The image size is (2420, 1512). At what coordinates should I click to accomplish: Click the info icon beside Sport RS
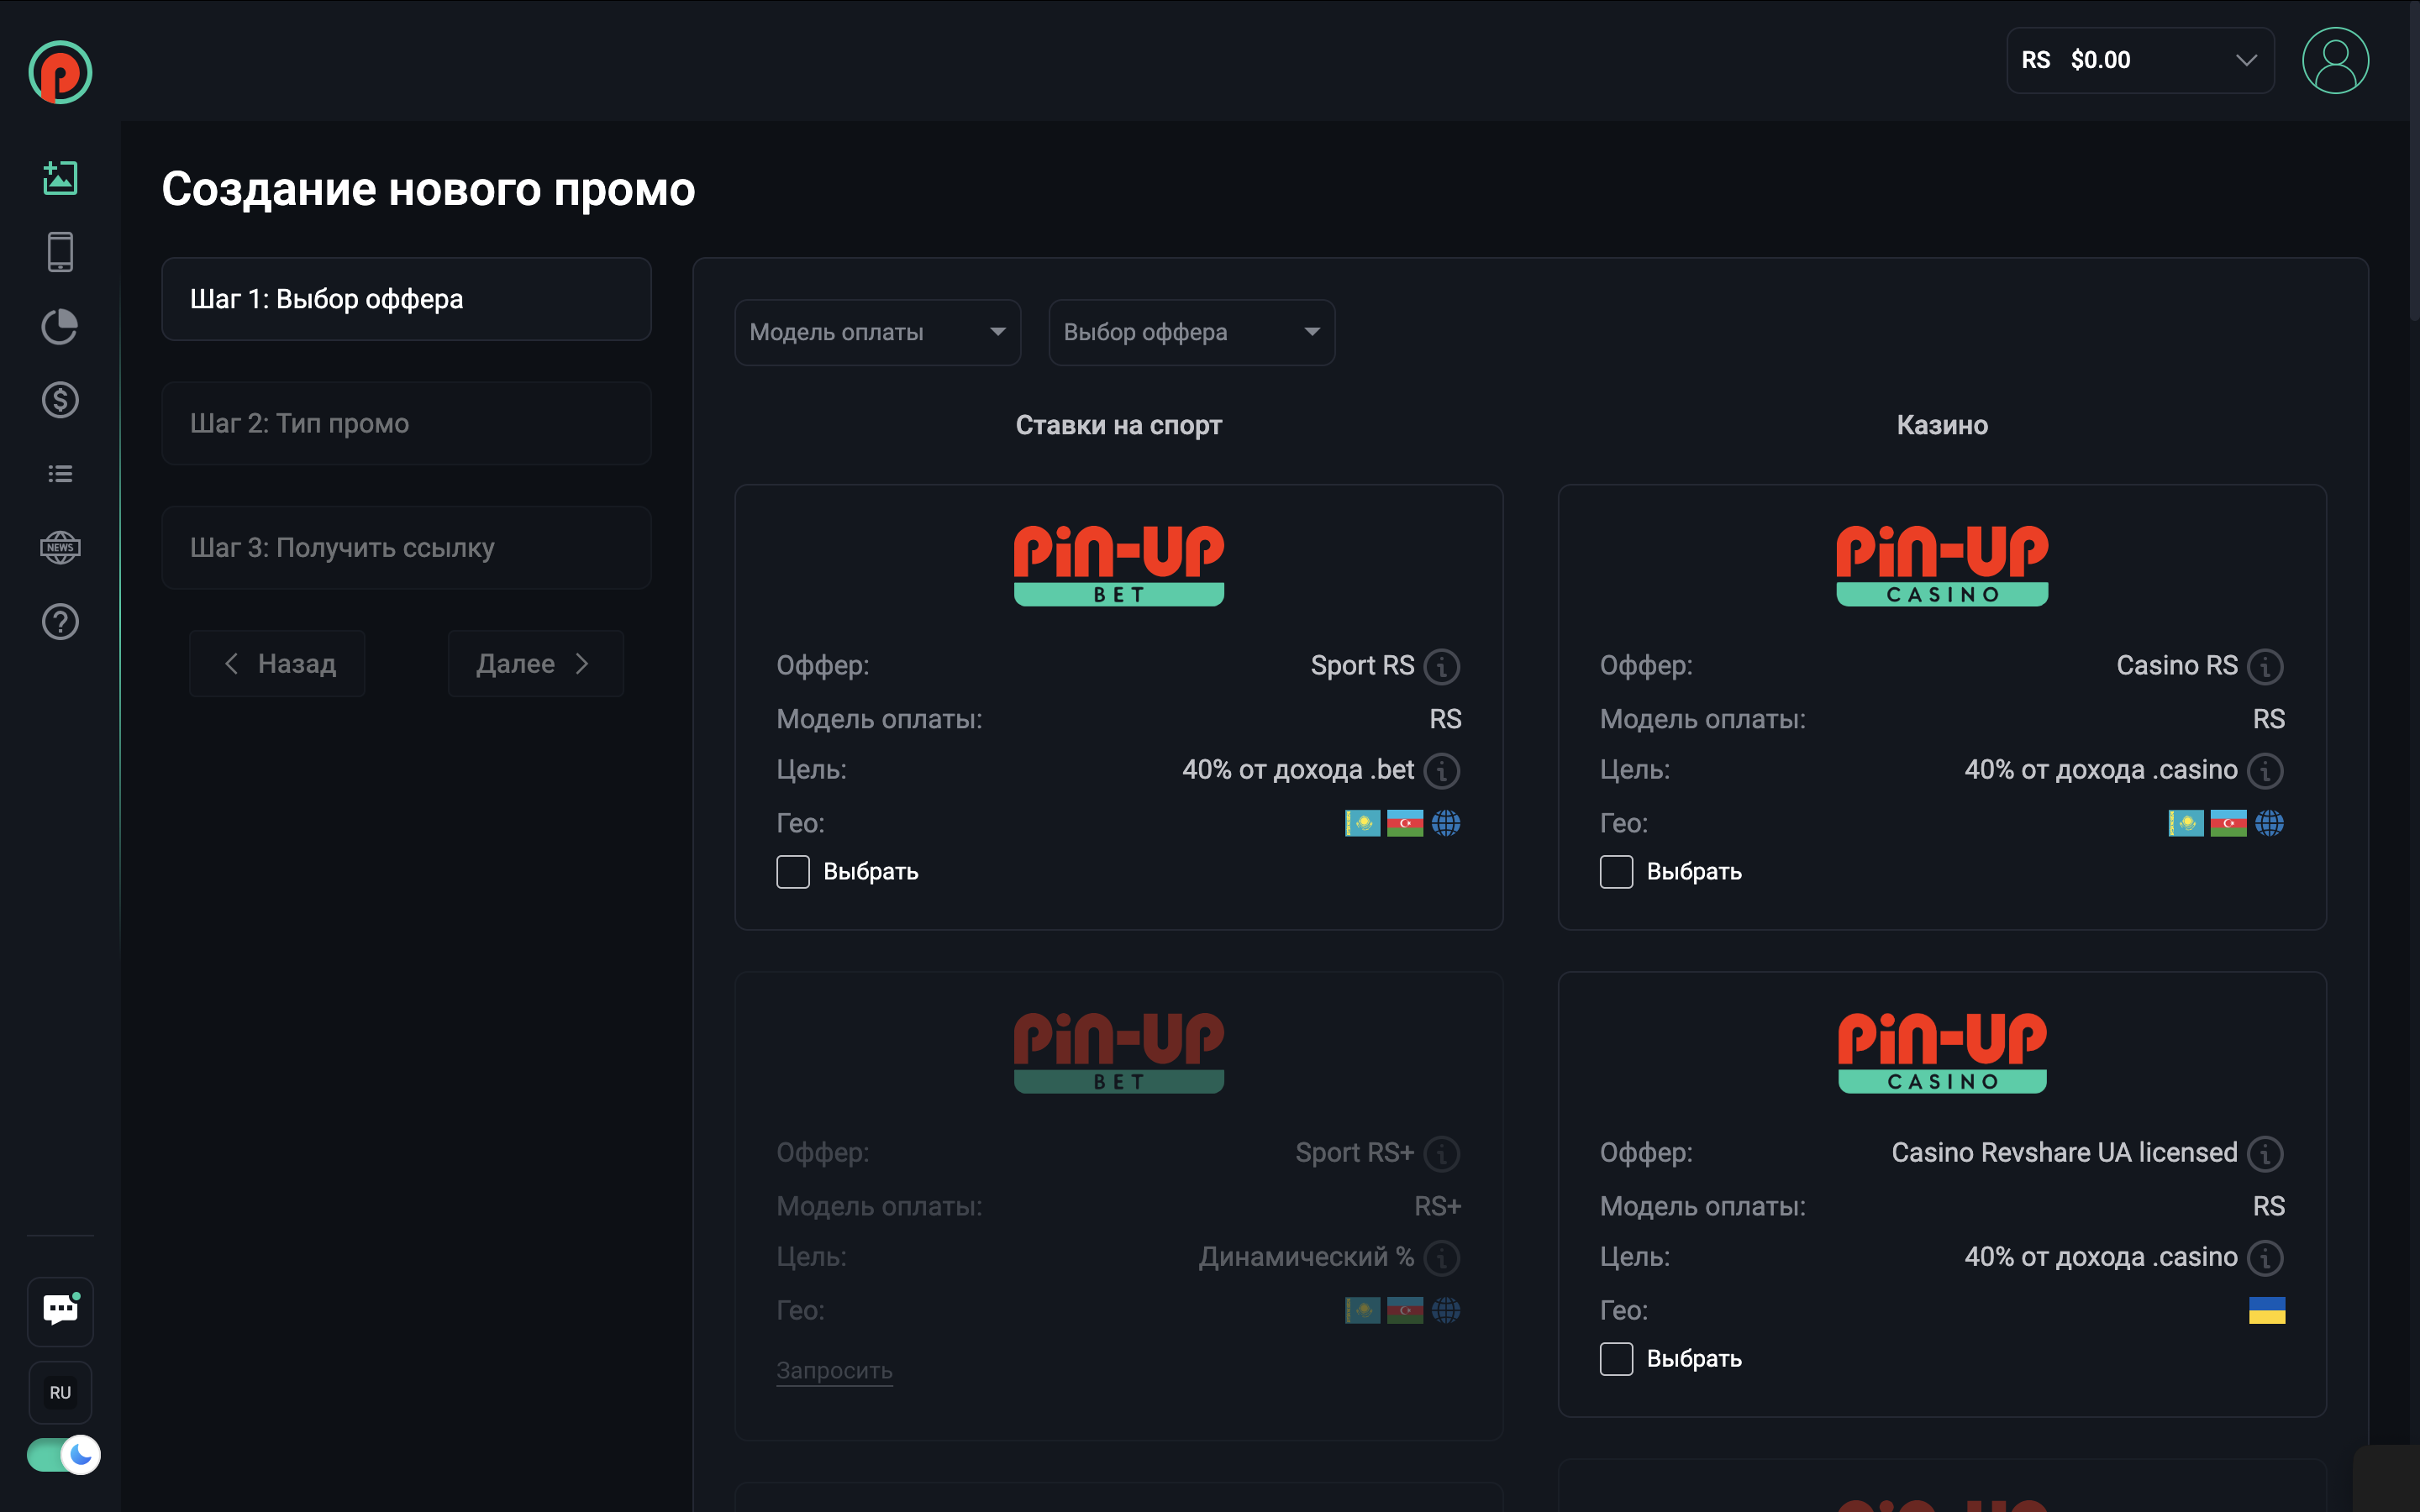click(x=1441, y=667)
